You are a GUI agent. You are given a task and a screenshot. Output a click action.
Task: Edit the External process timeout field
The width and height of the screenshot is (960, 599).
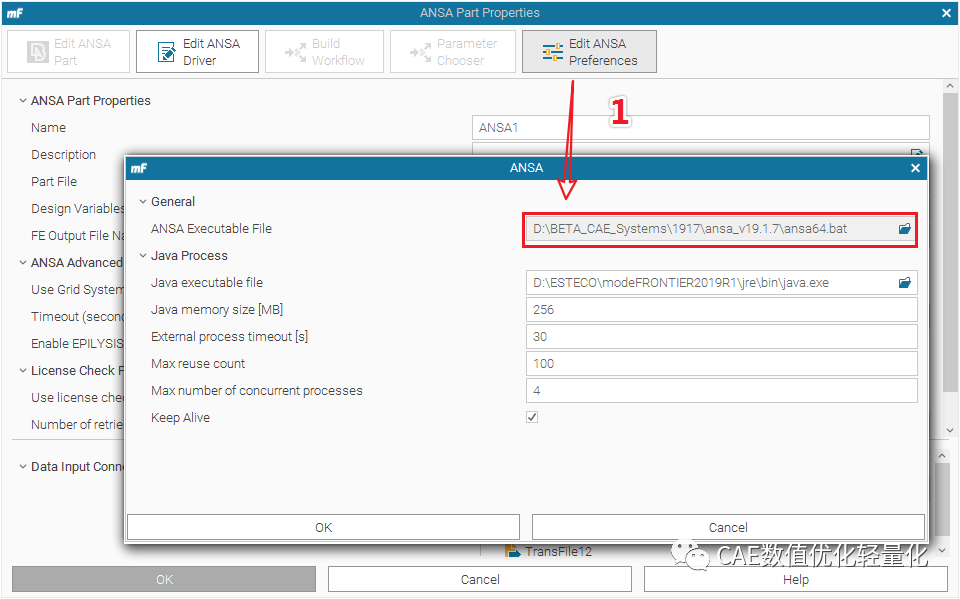point(721,337)
